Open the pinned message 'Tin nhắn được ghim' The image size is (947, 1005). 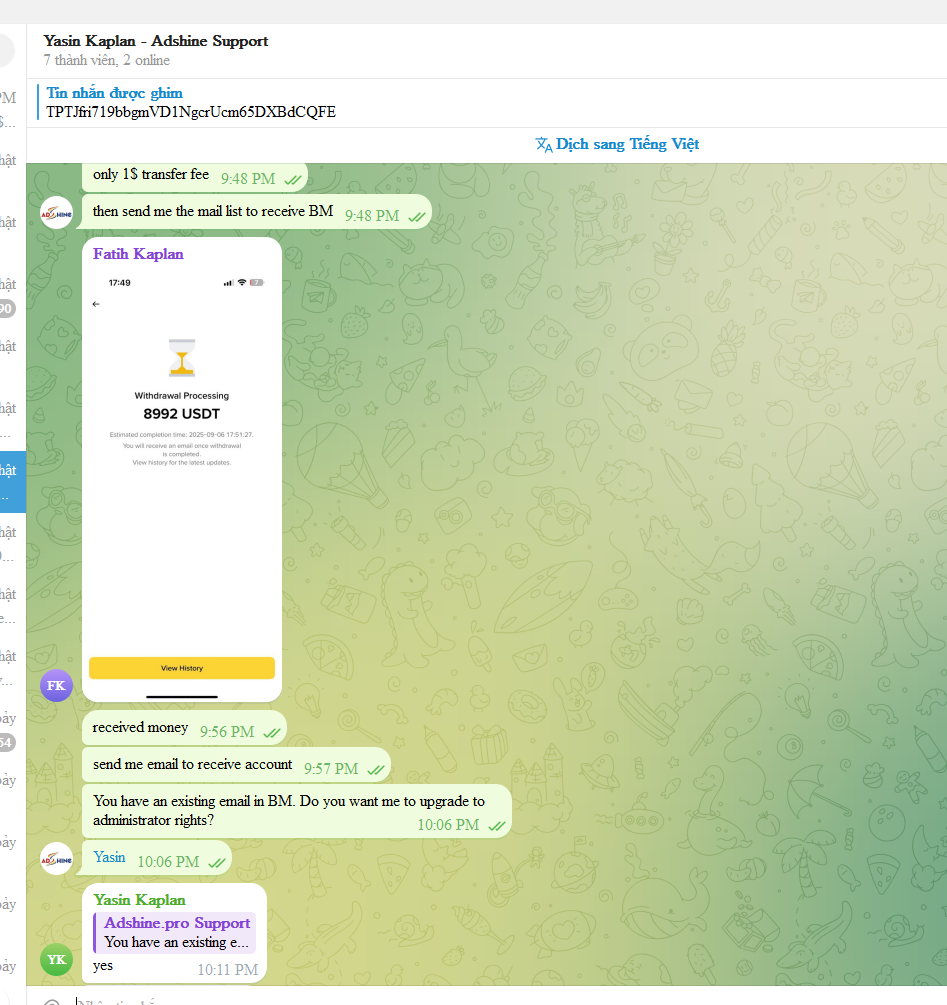[x=115, y=93]
